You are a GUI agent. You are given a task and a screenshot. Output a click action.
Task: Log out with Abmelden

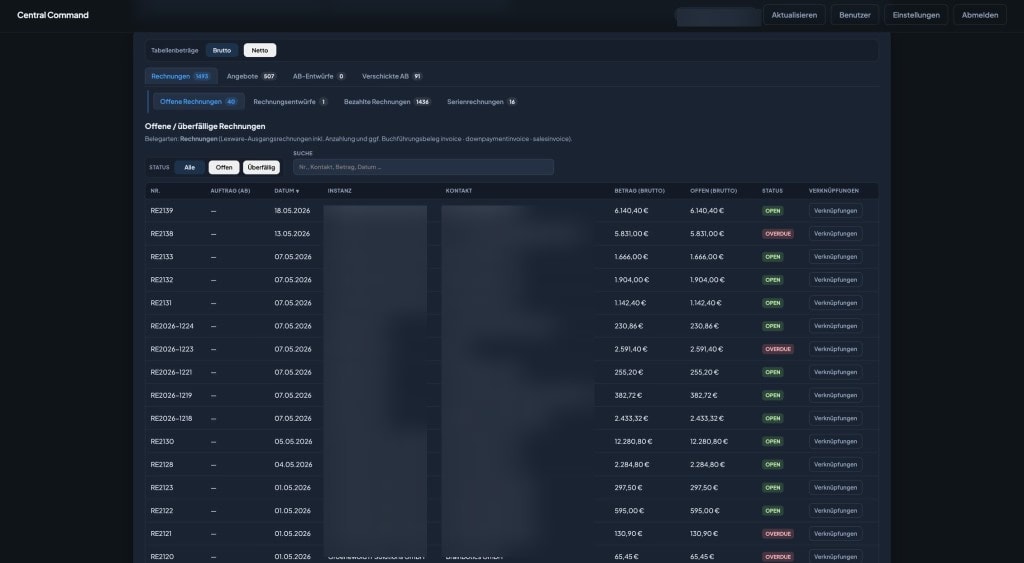(980, 15)
